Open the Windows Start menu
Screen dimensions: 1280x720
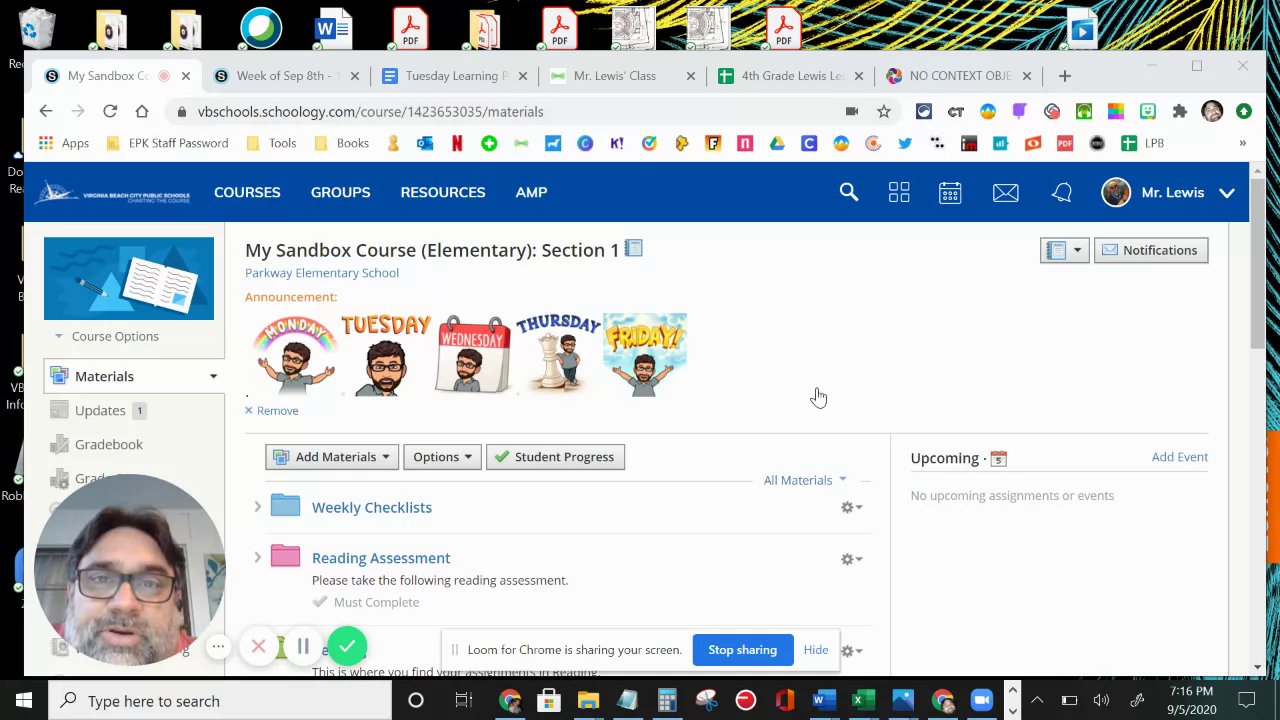point(24,701)
